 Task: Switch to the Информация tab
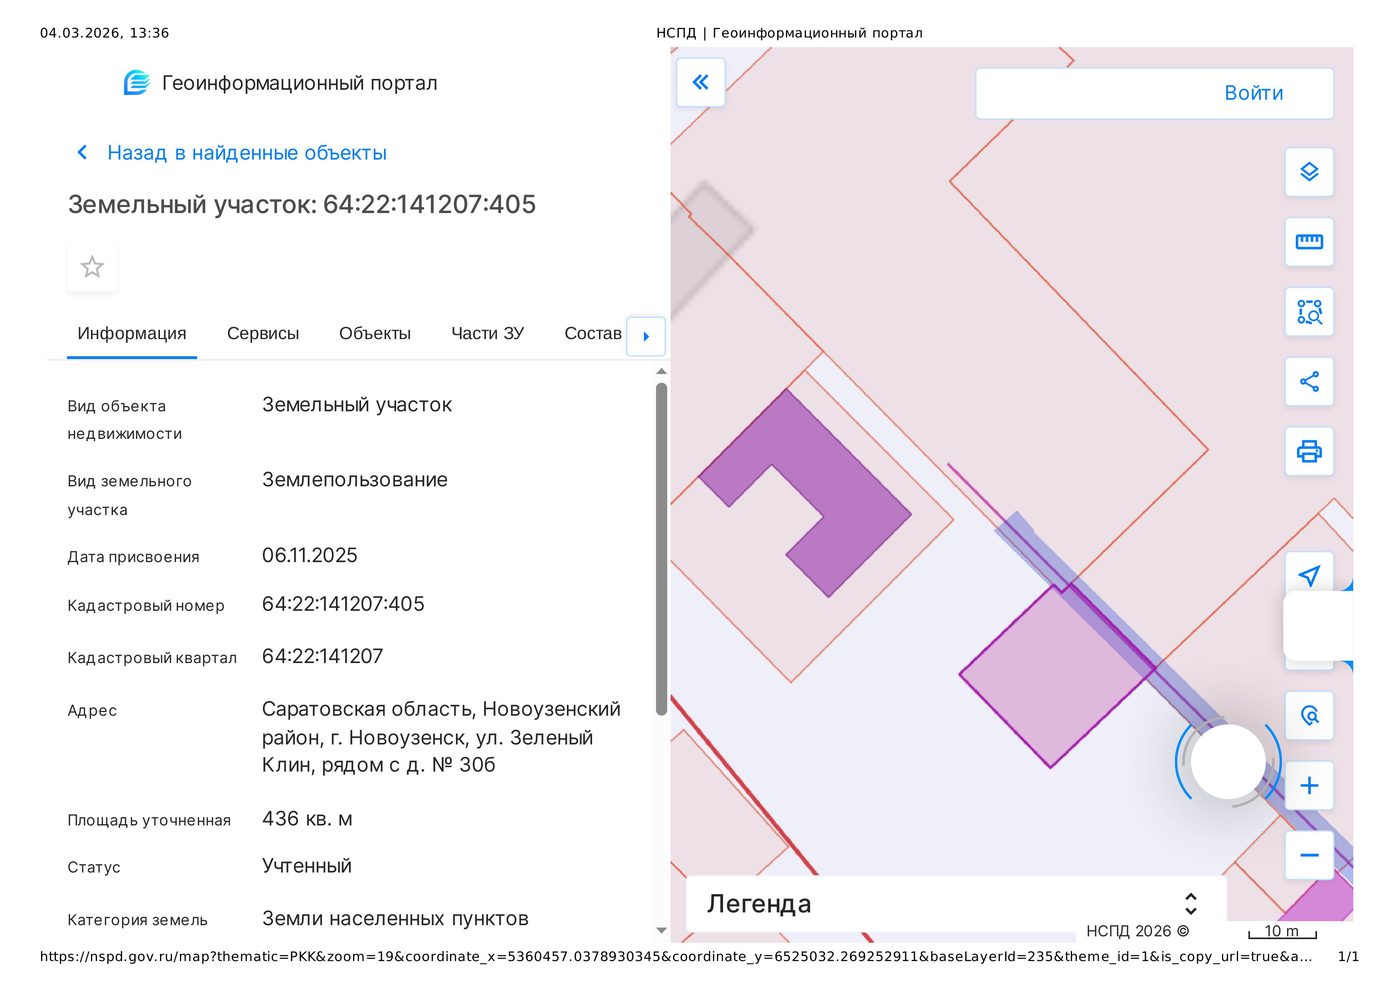[x=132, y=333]
